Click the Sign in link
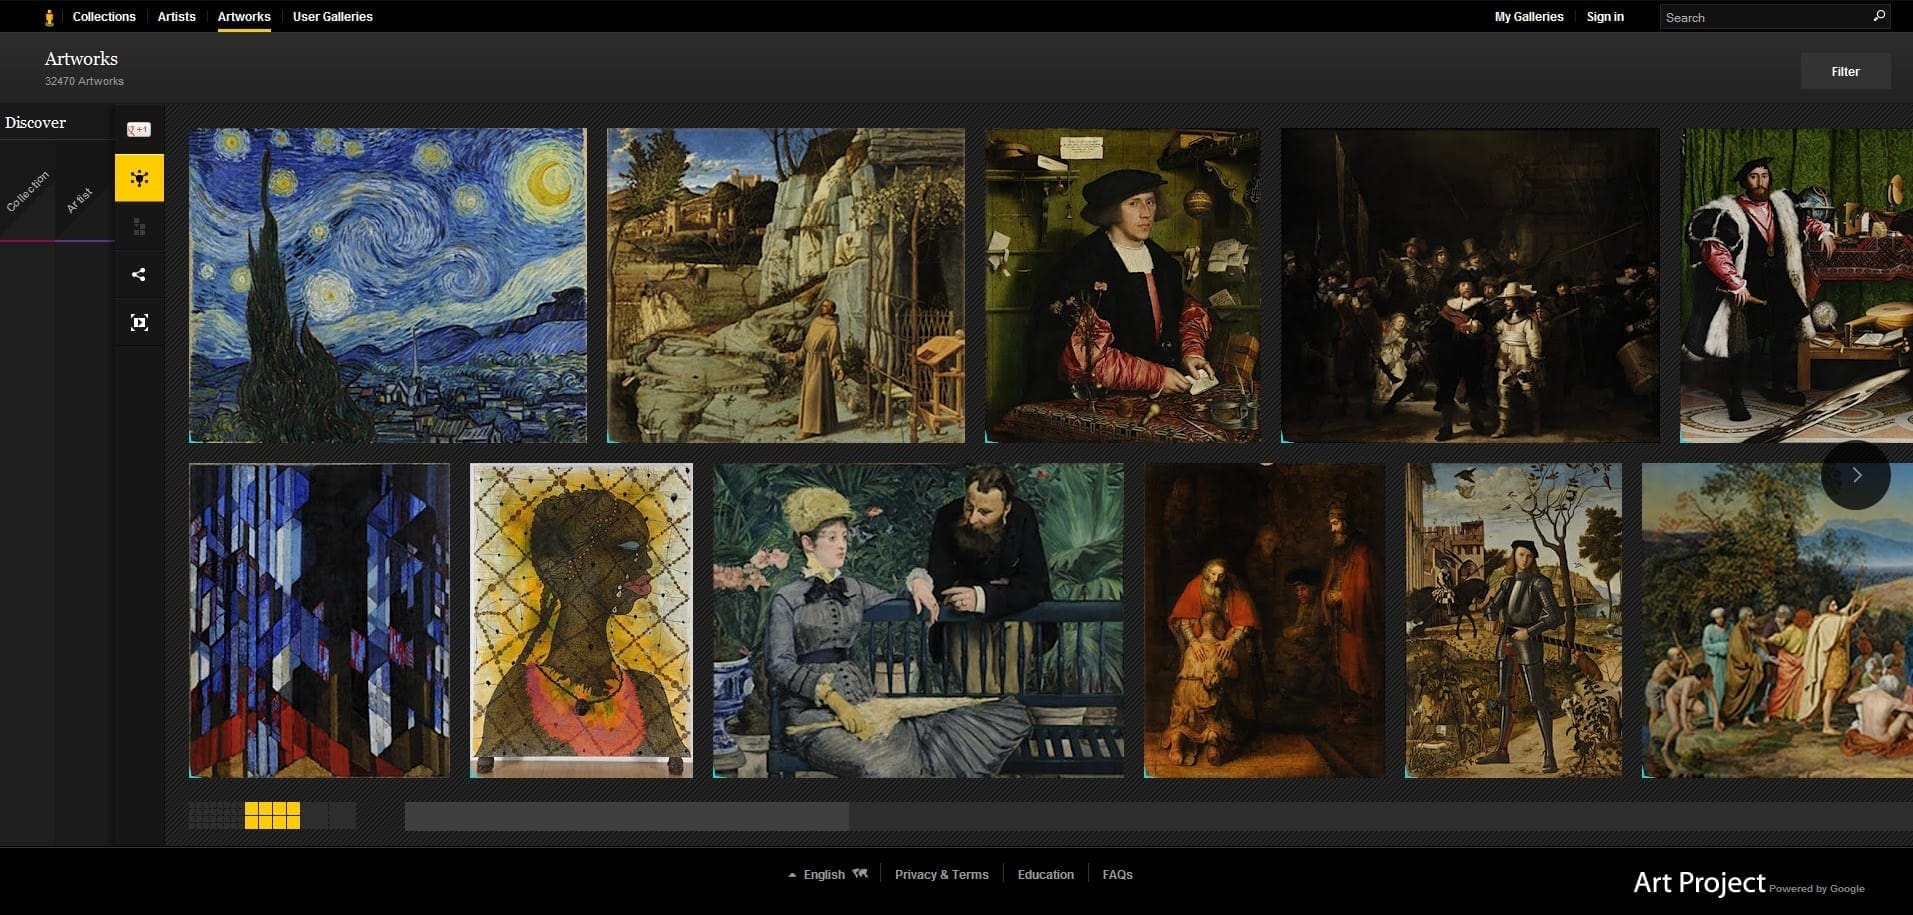This screenshot has width=1913, height=915. (x=1604, y=17)
